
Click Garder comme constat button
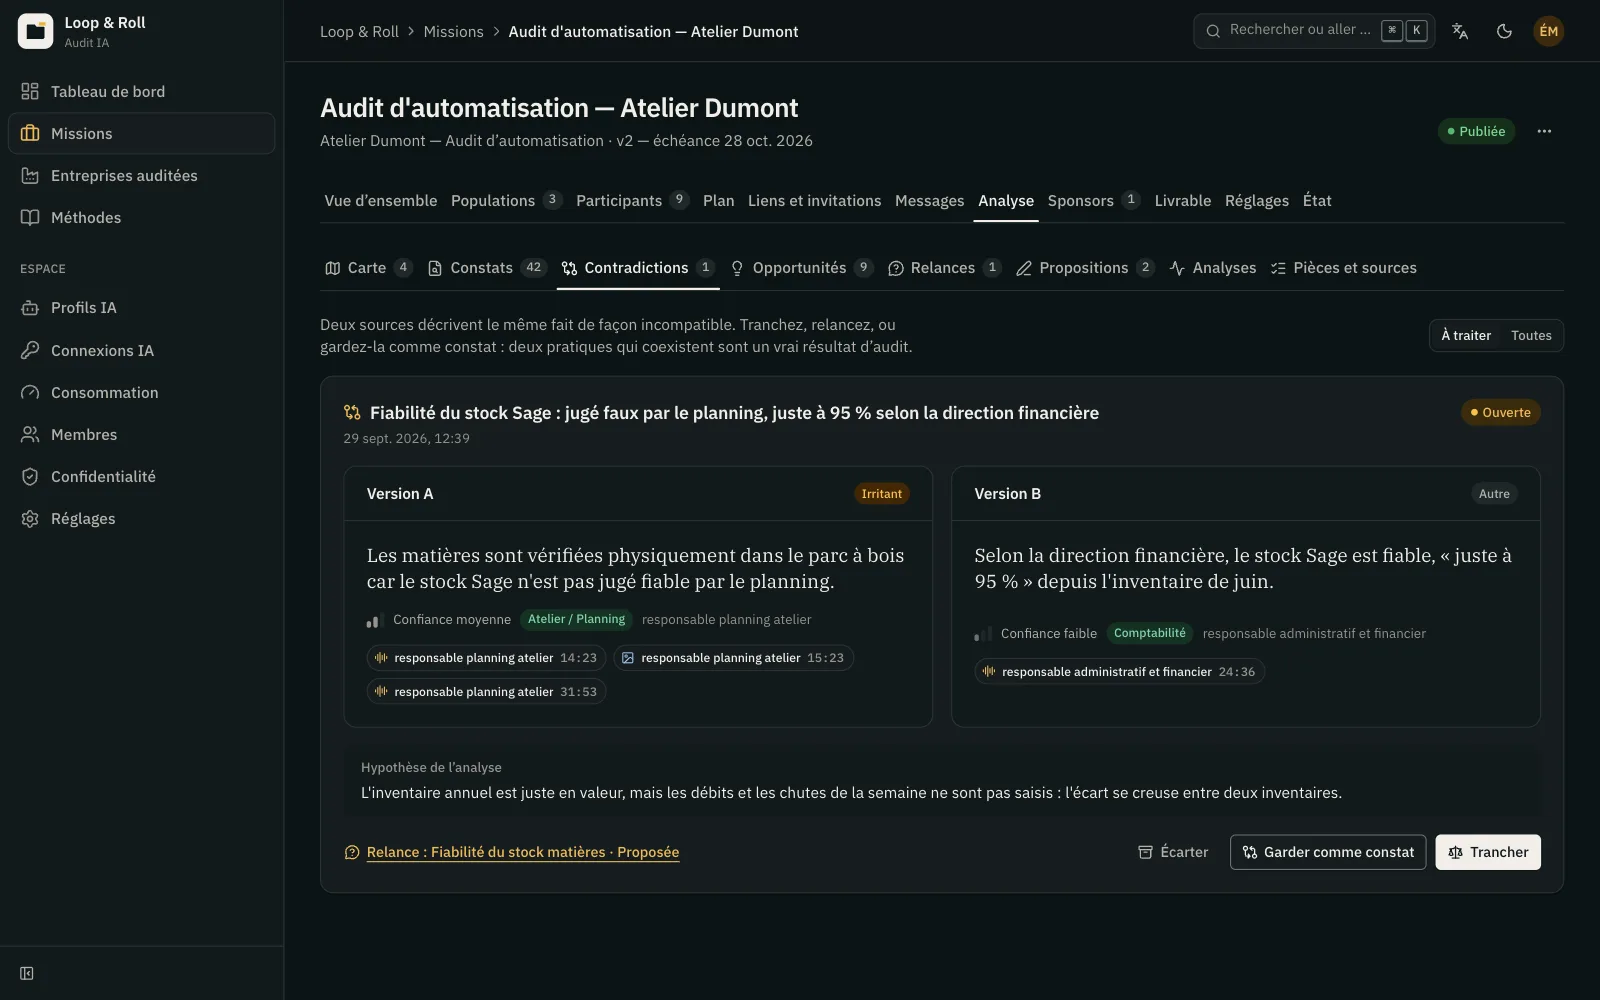1328,852
